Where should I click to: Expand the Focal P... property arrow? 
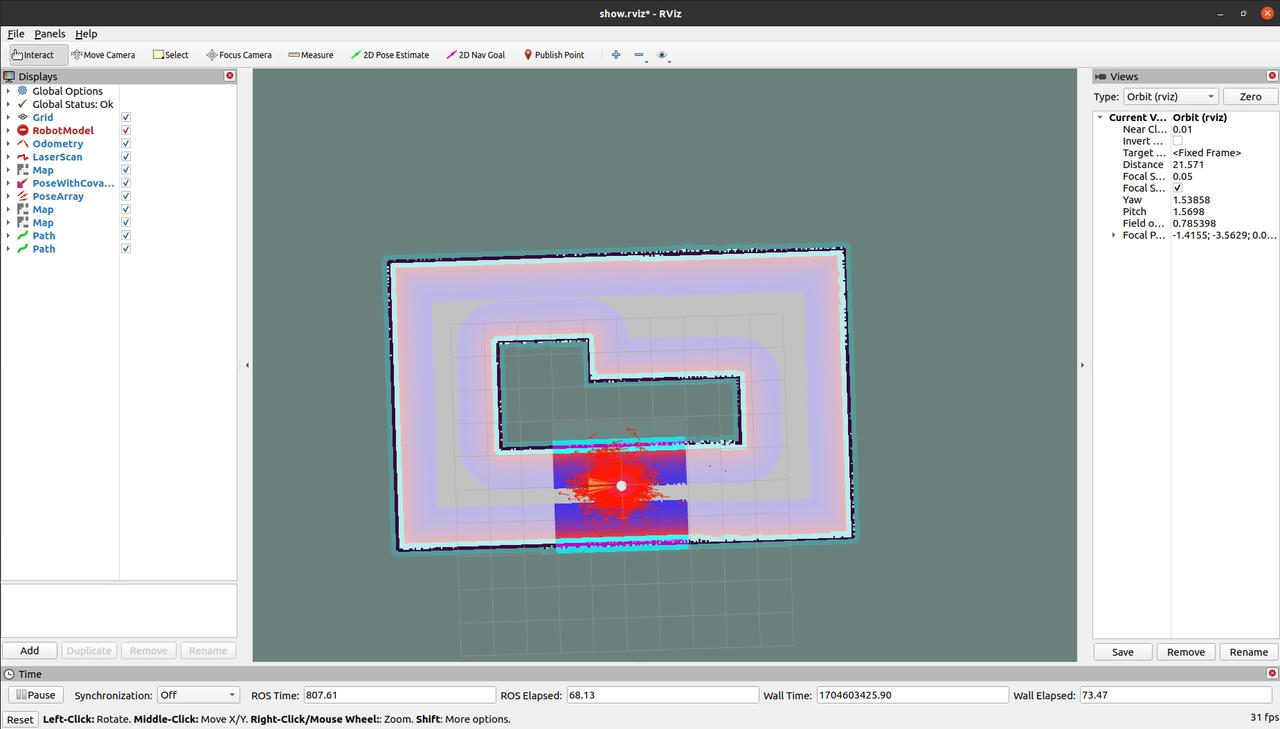1114,235
